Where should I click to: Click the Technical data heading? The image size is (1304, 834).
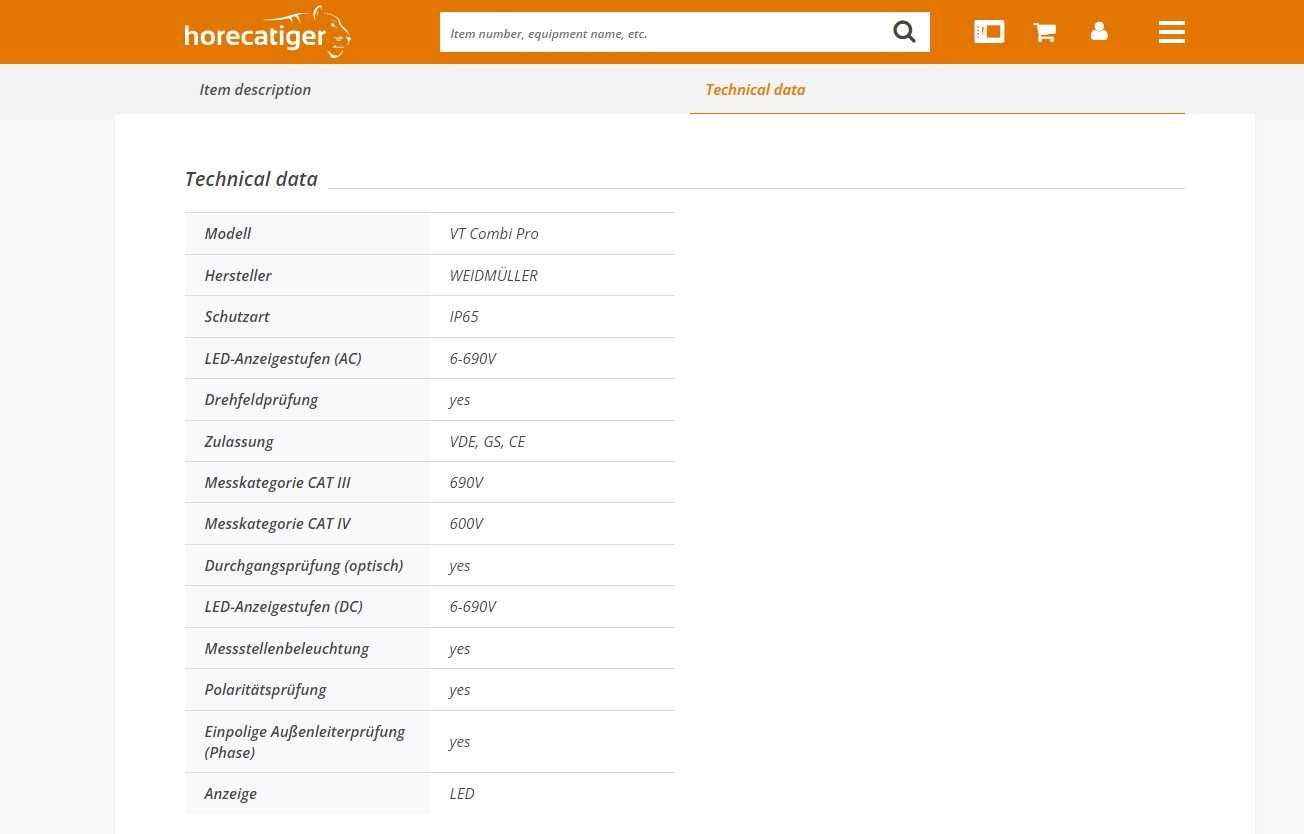point(251,179)
